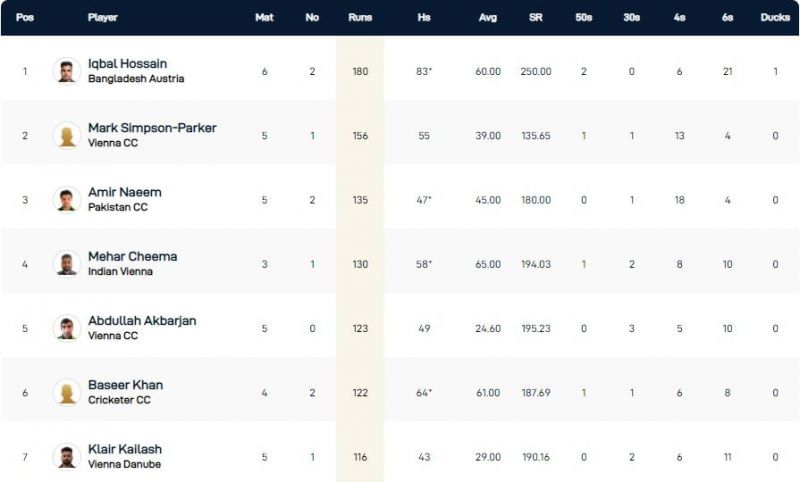Sort by 6s column header
The image size is (800, 482).
727,18
